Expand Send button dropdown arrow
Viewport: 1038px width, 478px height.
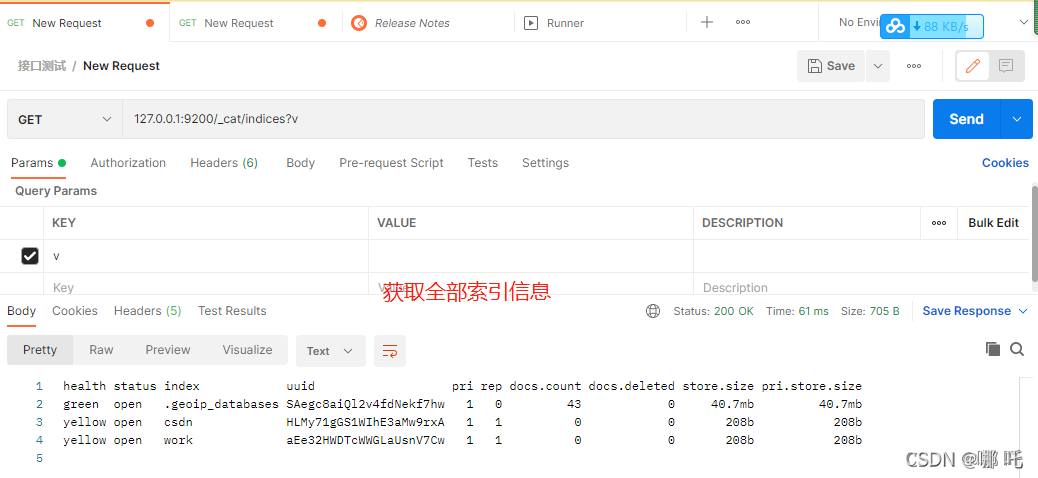1017,119
